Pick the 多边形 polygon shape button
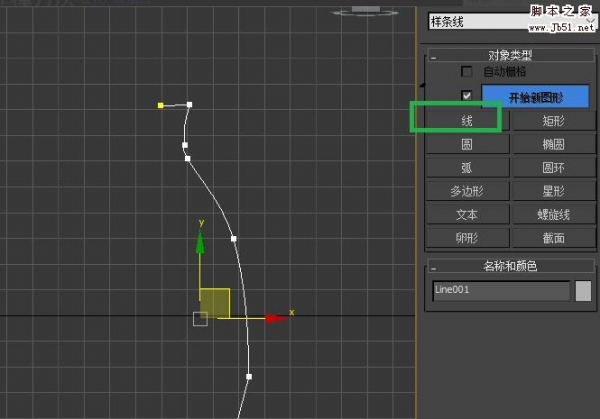Screen dimensions: 600x419 (467, 191)
